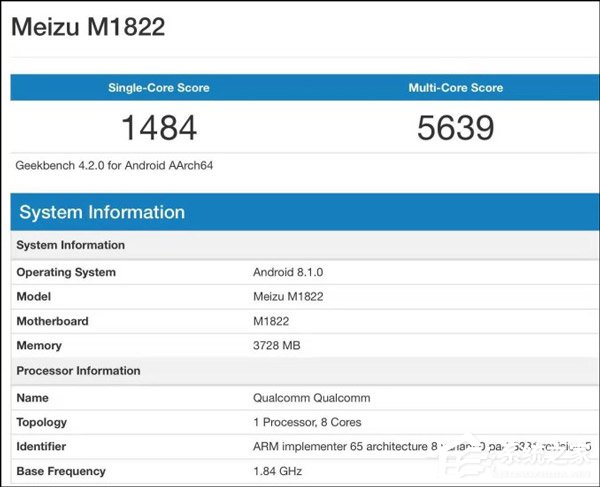Click the Base Frequency row label
This screenshot has width=600, height=487.
pos(61,471)
